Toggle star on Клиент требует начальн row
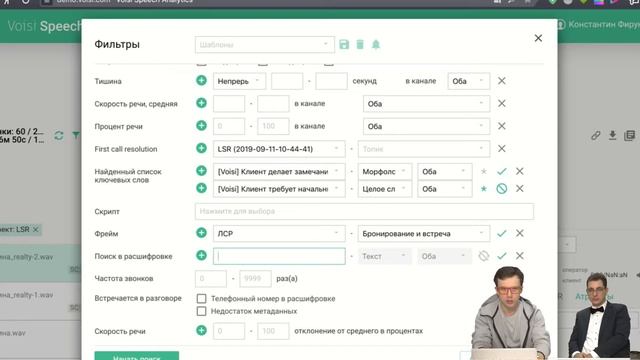The image size is (640, 360). pyautogui.click(x=484, y=189)
